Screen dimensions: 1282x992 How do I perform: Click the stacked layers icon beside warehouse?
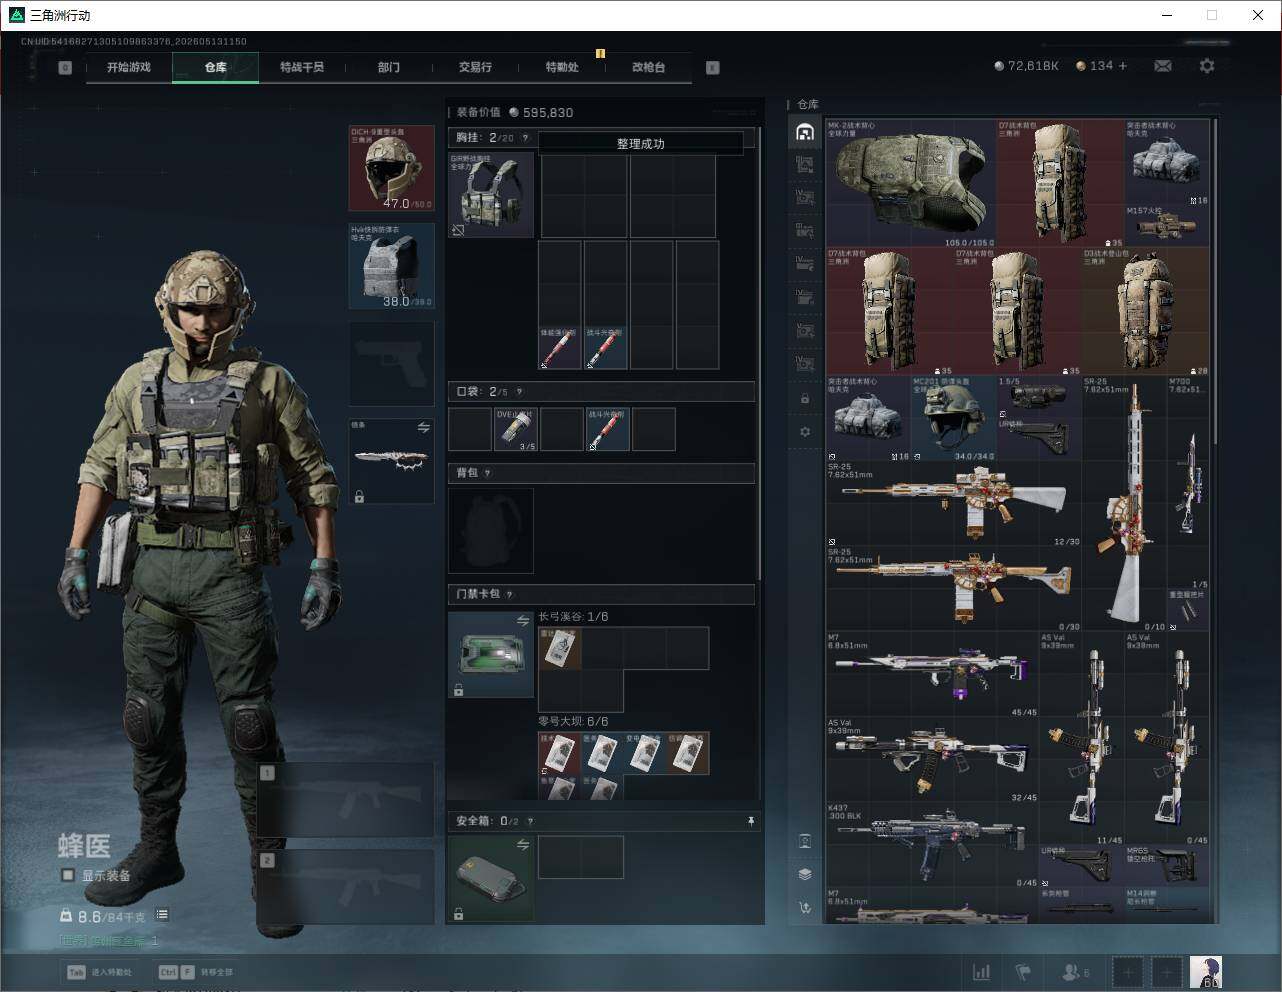(x=805, y=874)
